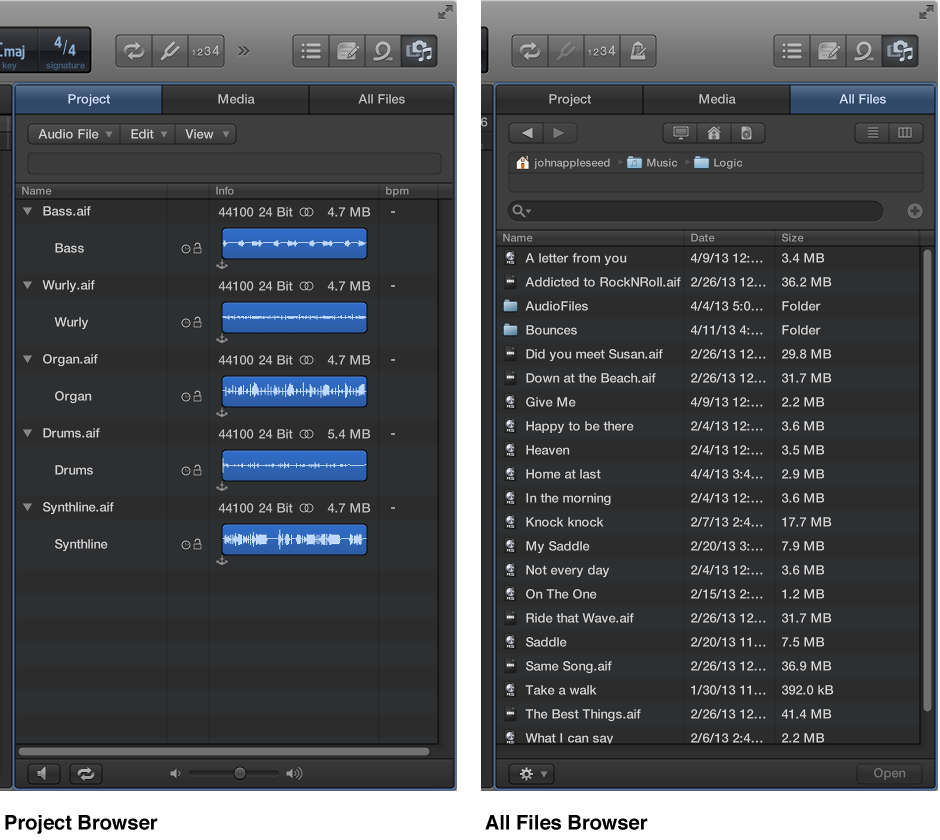
Task: Enable the Metronome
Action: 637,50
